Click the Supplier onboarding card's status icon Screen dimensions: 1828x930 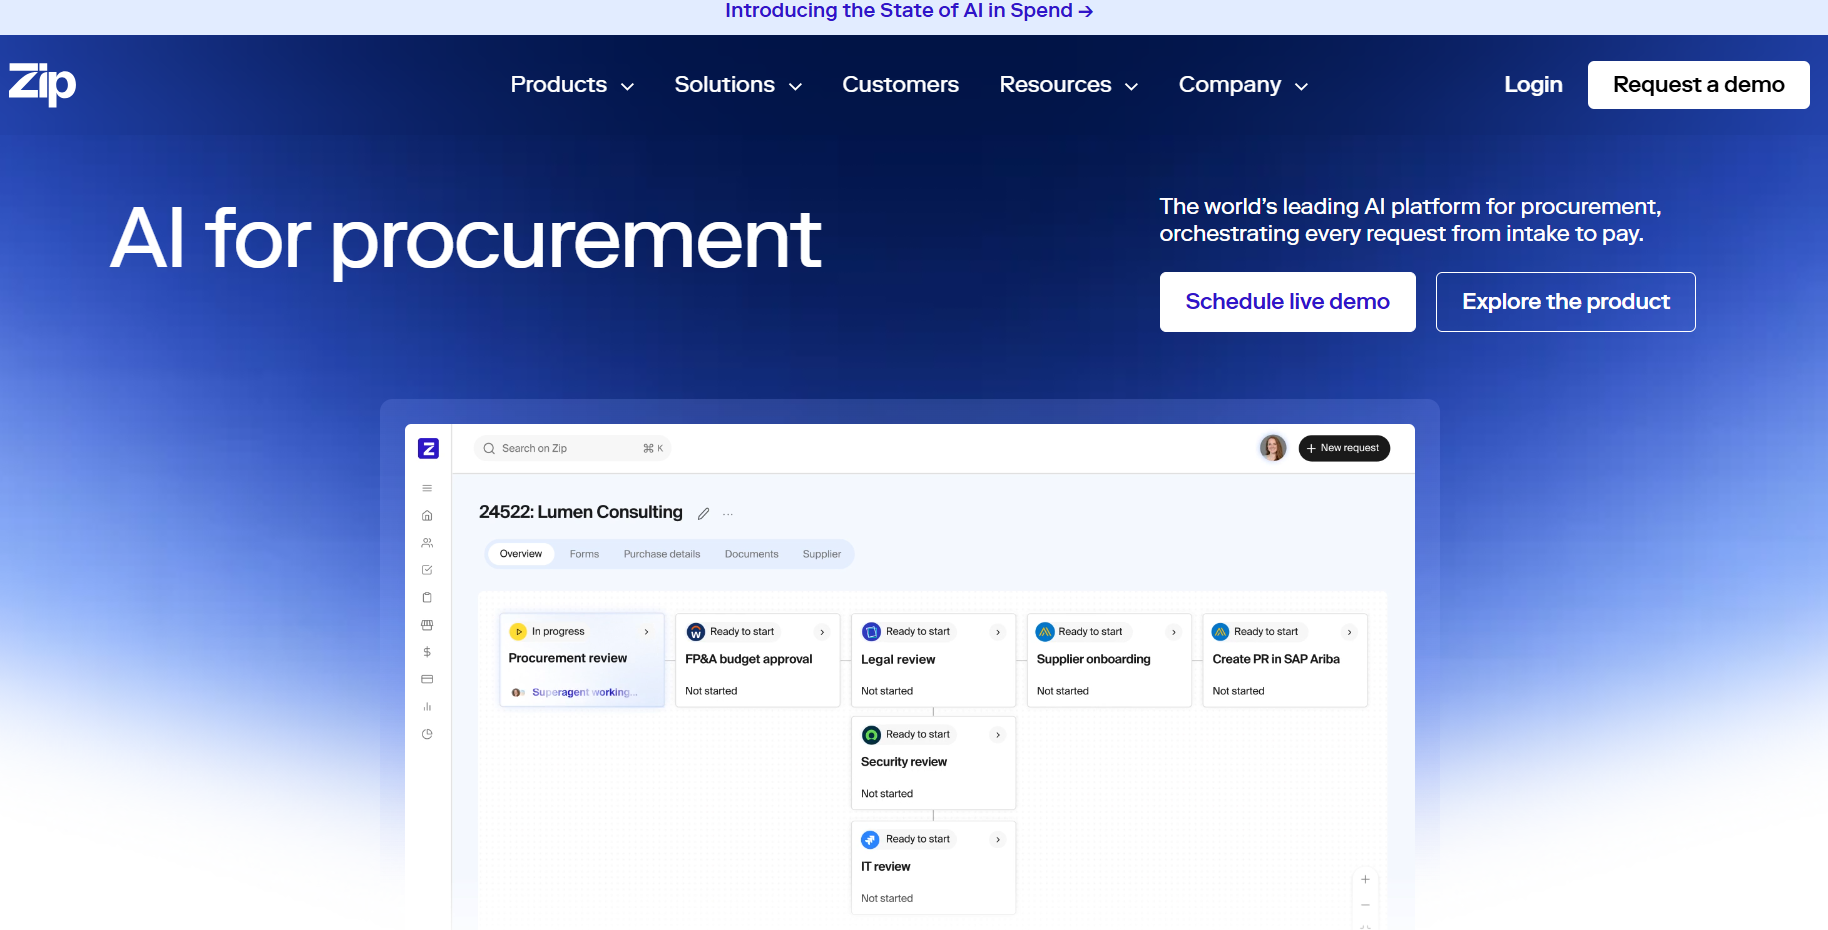pyautogui.click(x=1045, y=632)
